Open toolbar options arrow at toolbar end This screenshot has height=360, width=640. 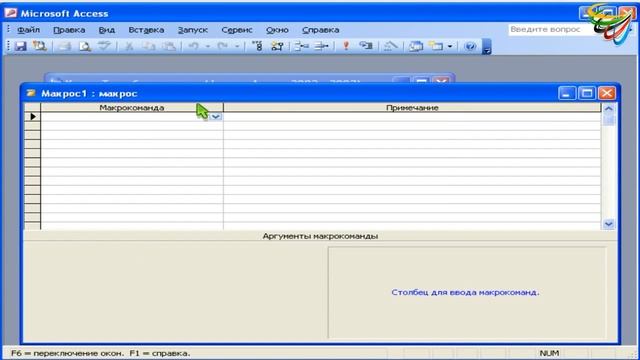[x=487, y=47]
